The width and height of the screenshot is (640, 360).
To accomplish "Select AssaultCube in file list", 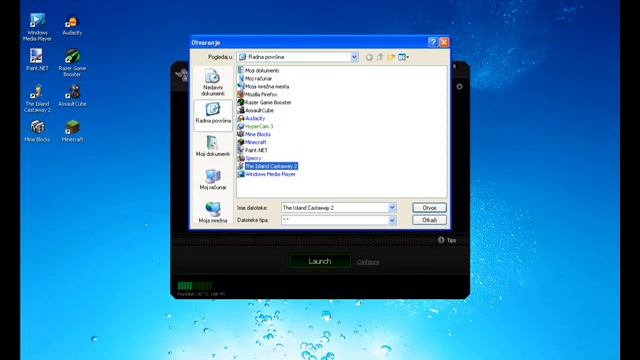I will [256, 110].
